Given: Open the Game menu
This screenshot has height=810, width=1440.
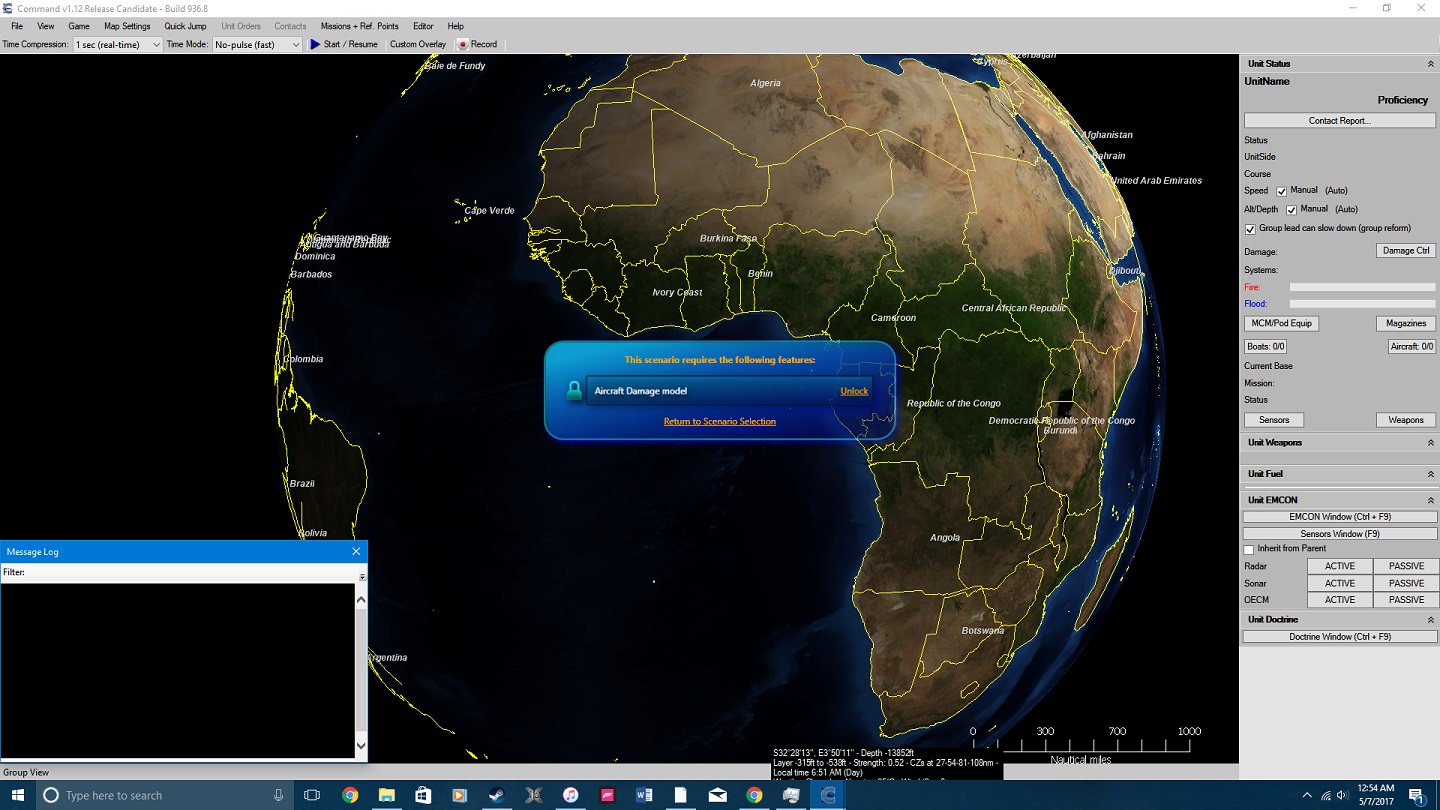Looking at the screenshot, I should tap(79, 26).
